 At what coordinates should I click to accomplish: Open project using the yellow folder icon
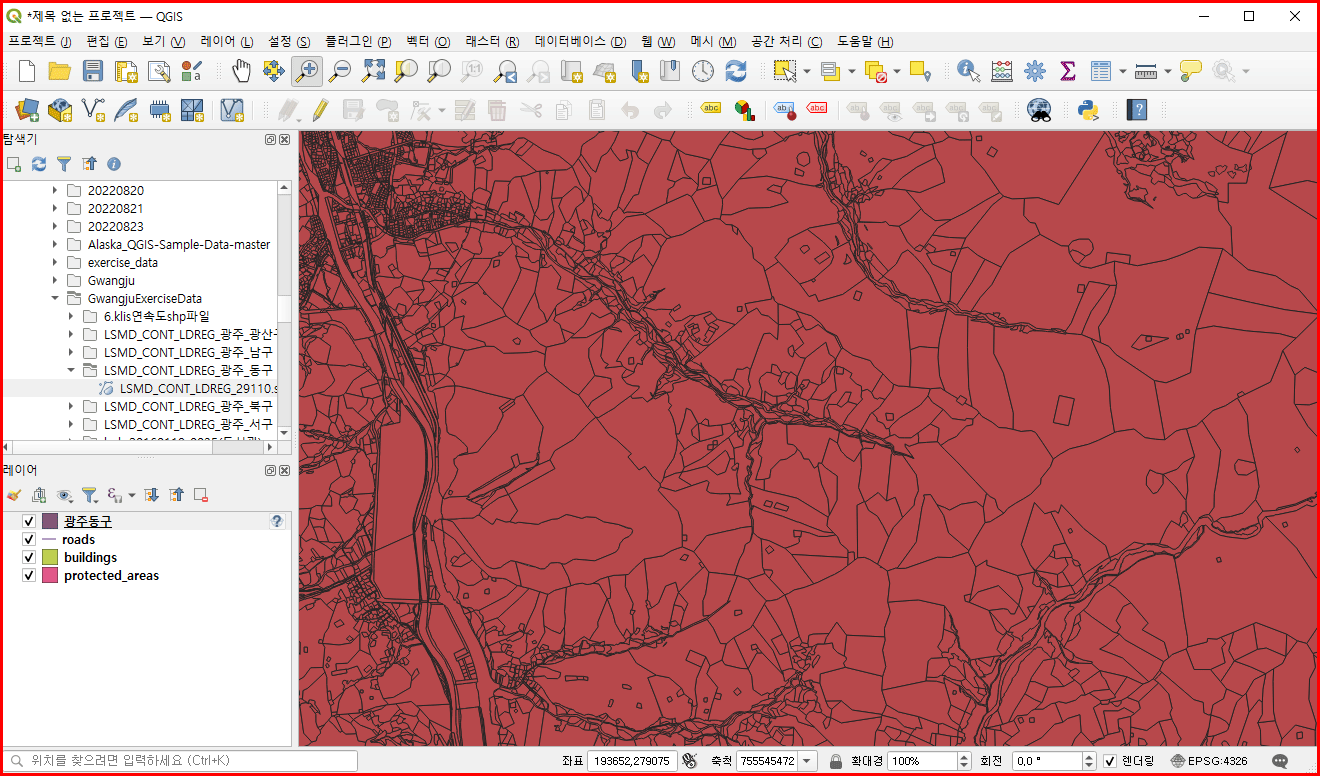(60, 71)
